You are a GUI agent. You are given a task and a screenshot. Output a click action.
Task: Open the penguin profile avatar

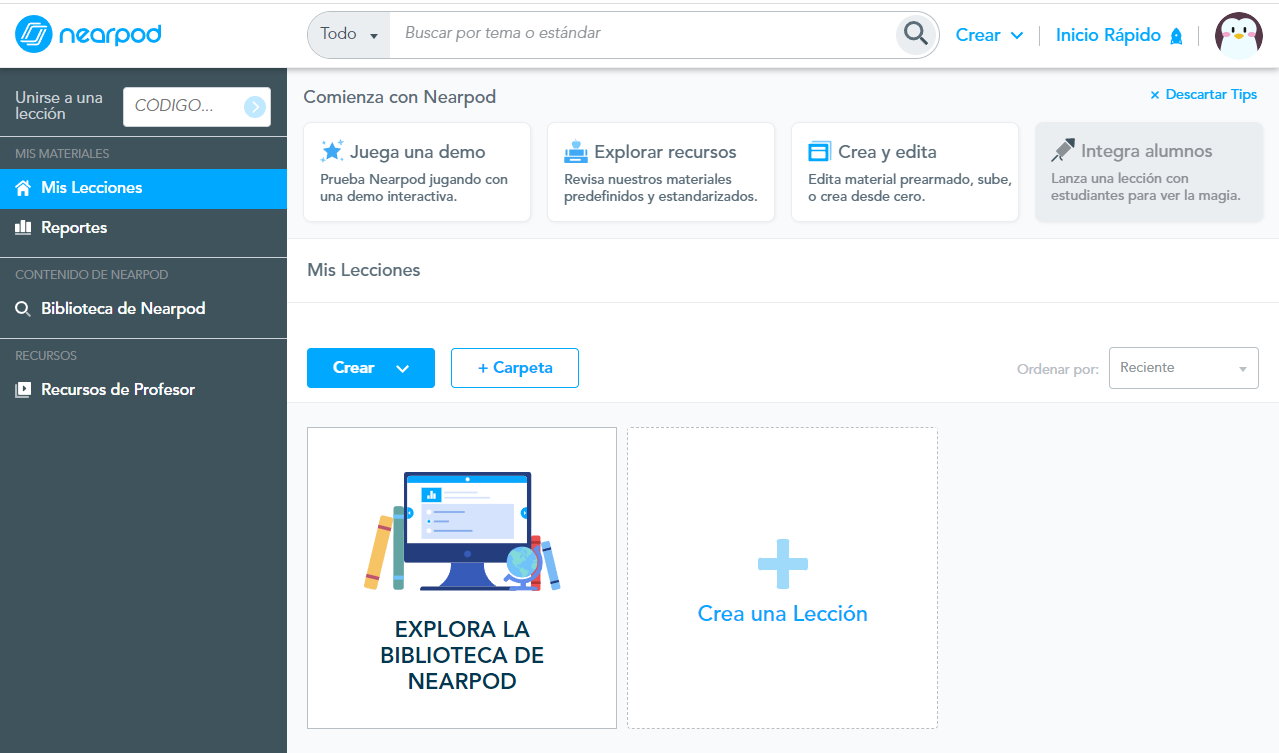pos(1238,36)
